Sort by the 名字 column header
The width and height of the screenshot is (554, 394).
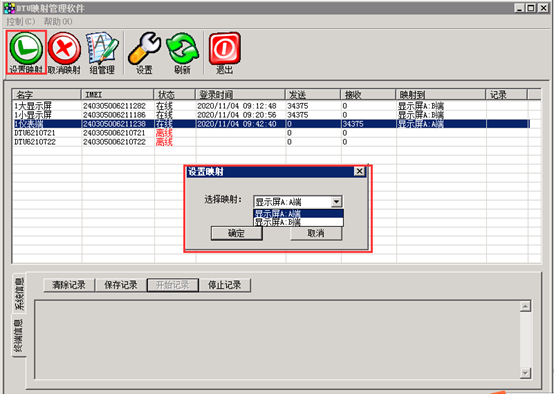47,94
